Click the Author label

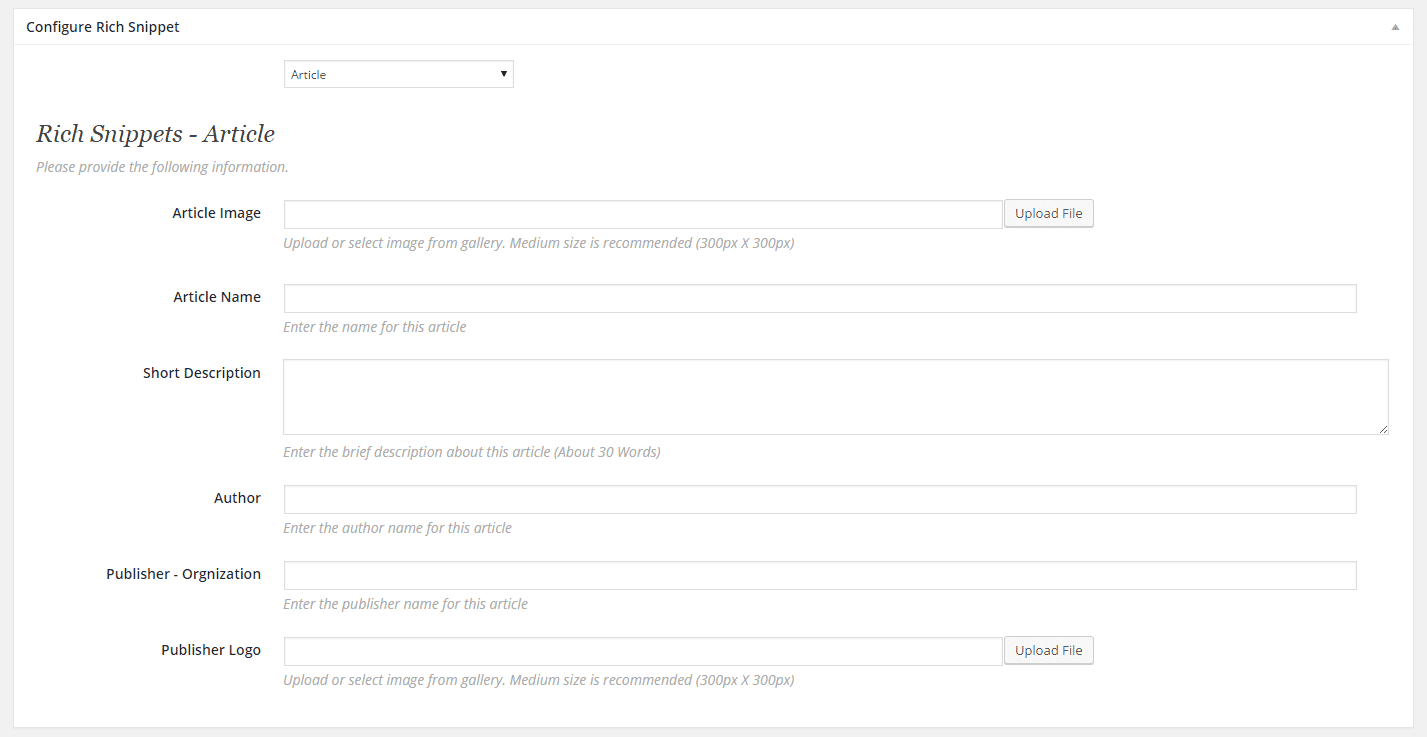pyautogui.click(x=237, y=498)
